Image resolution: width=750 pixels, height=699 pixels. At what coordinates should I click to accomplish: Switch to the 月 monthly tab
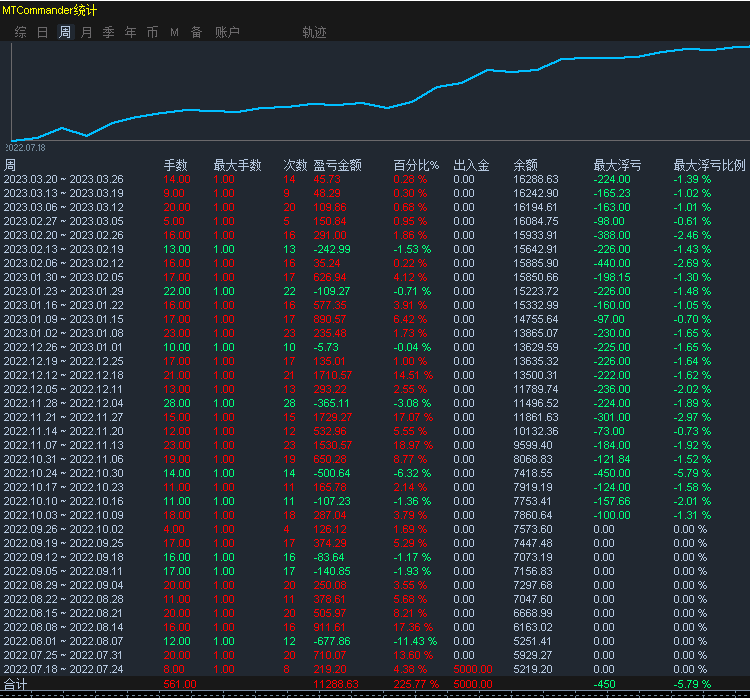87,32
